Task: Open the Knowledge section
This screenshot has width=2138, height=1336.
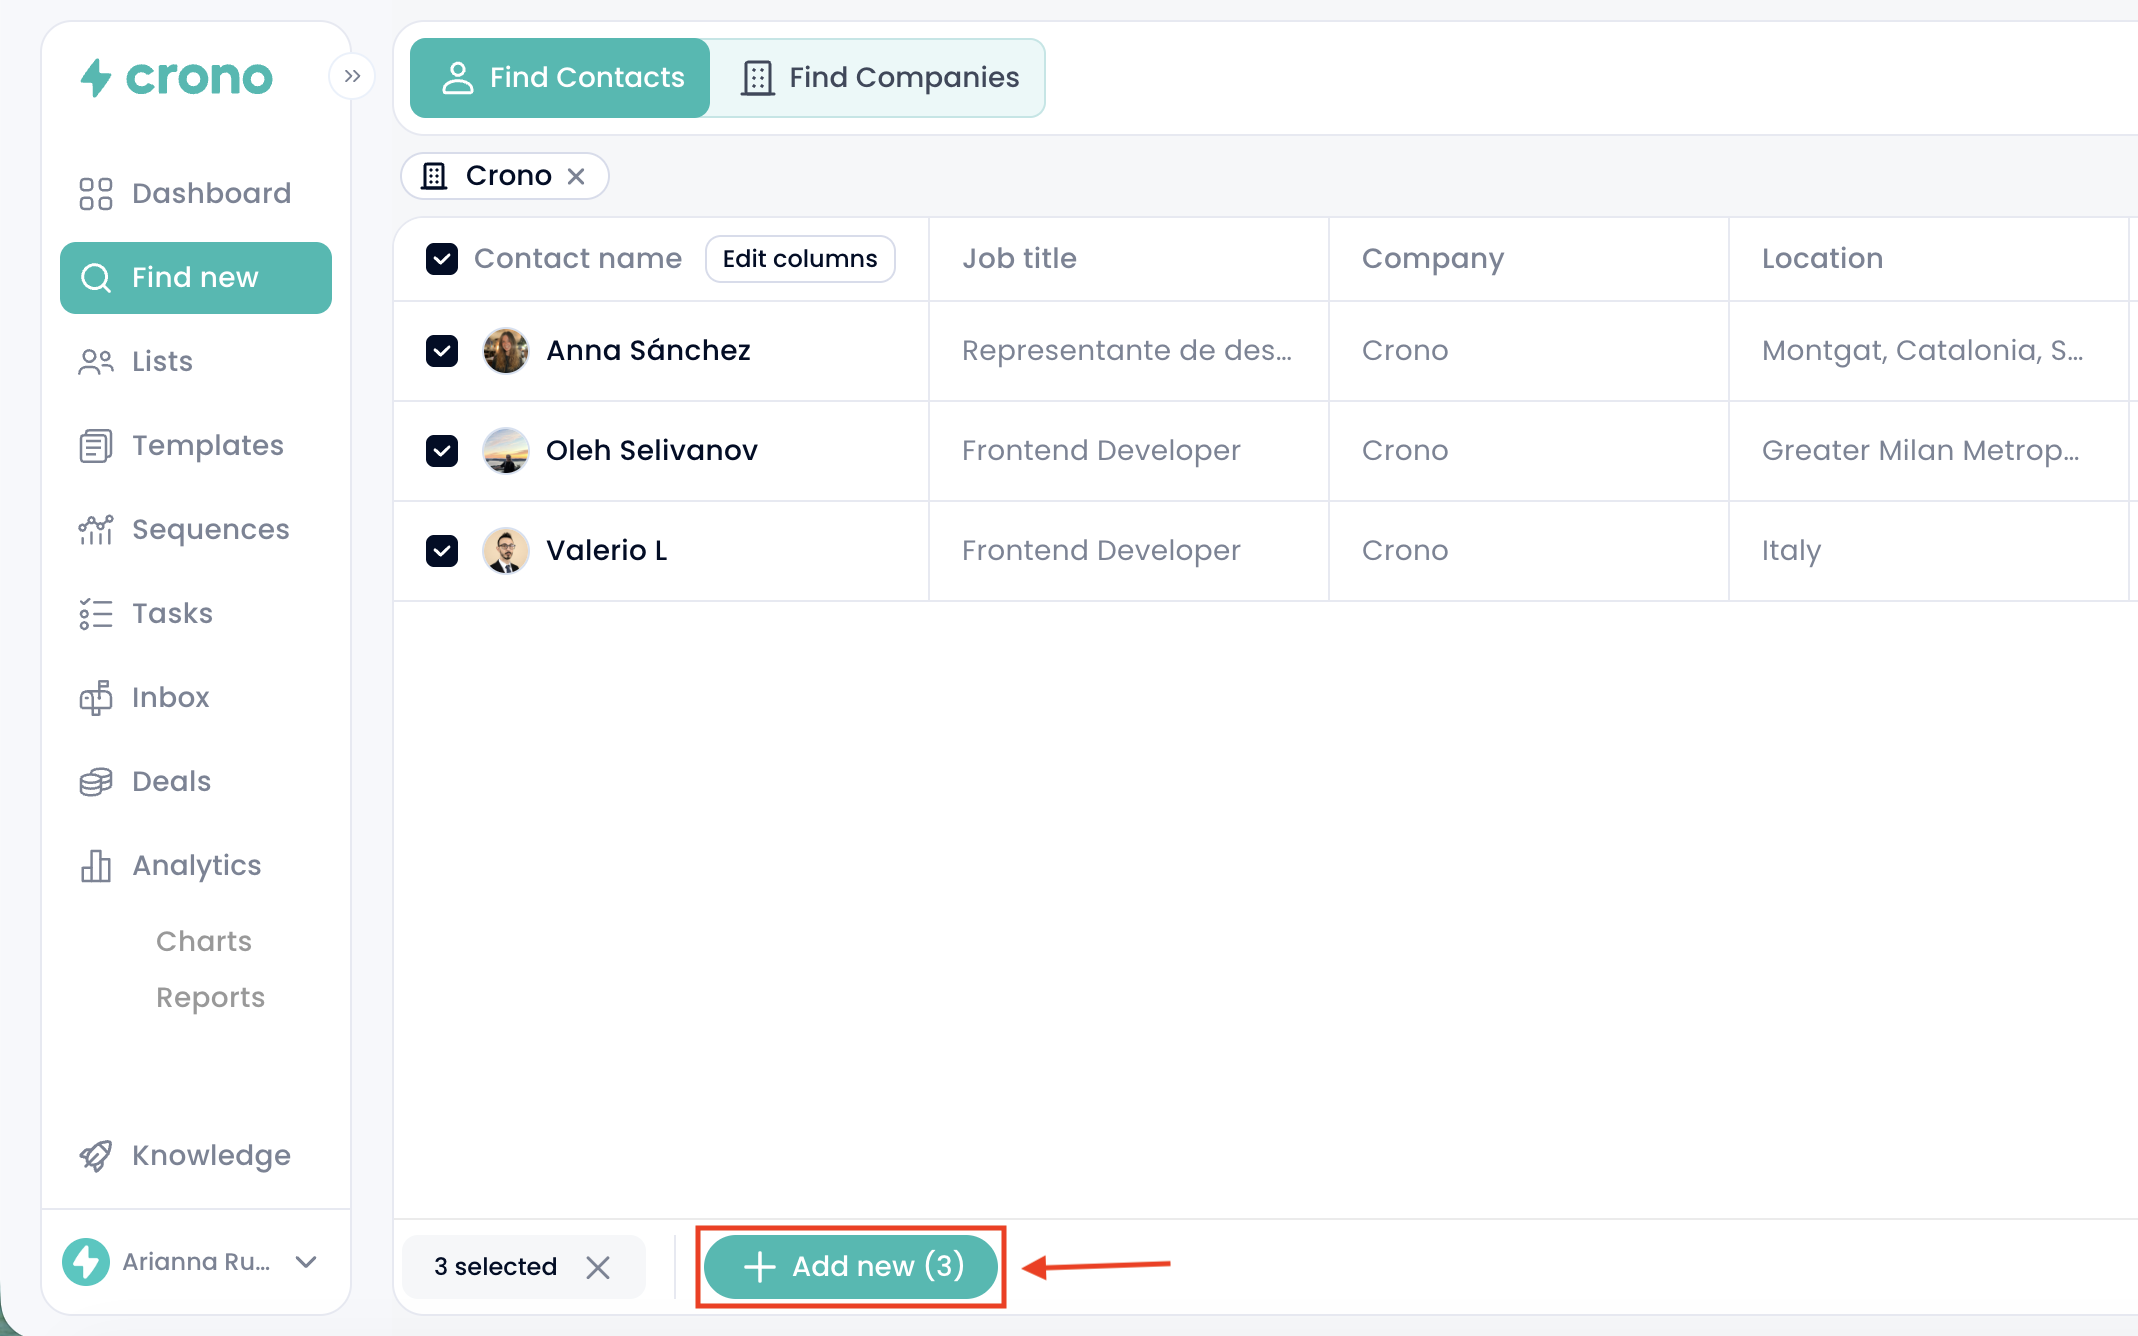Action: click(196, 1156)
